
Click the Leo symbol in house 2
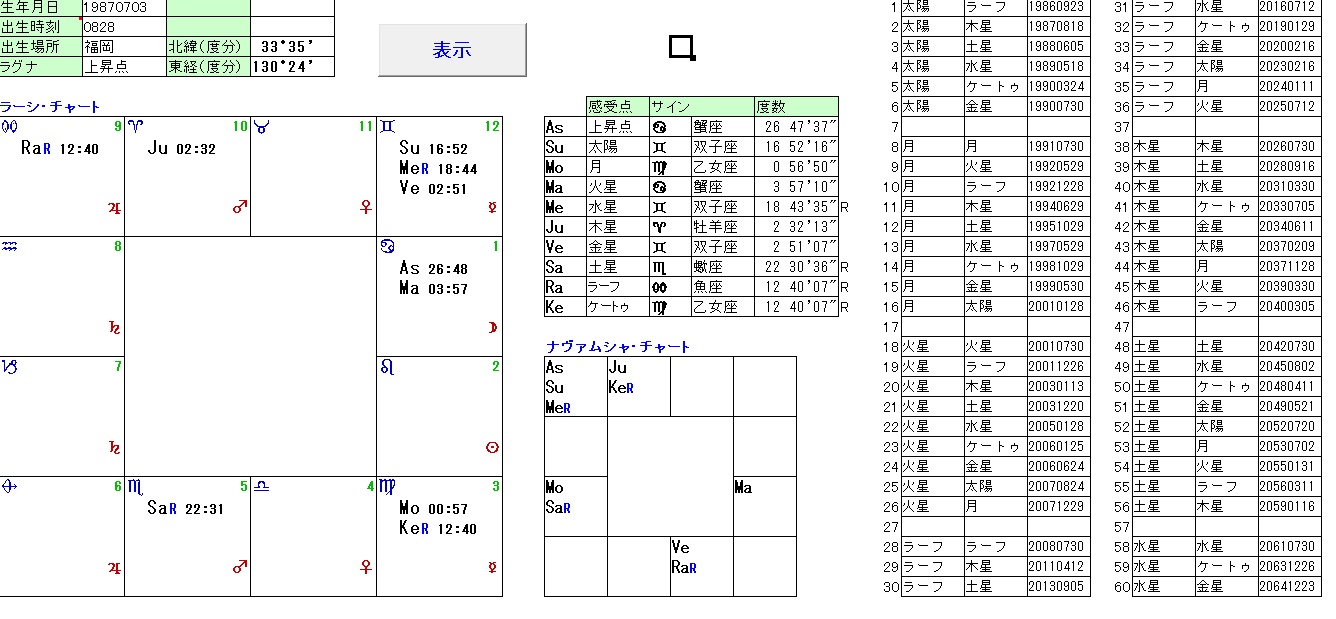tap(387, 367)
